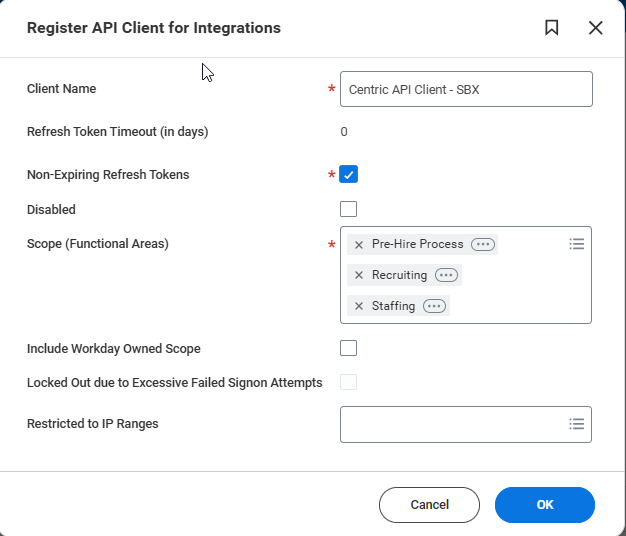The height and width of the screenshot is (536, 626).
Task: Remove the Pre-Hire Process scope chip
Action: (359, 245)
